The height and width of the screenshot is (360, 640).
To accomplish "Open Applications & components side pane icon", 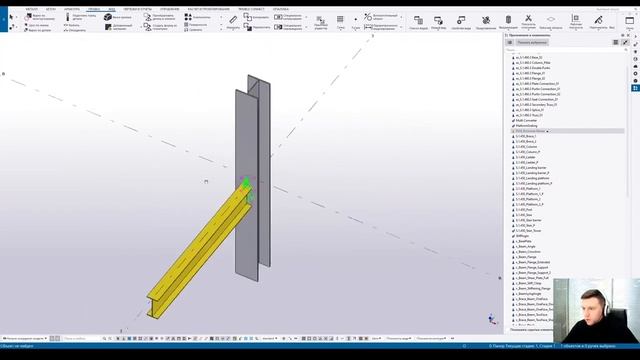I will click(x=636, y=88).
